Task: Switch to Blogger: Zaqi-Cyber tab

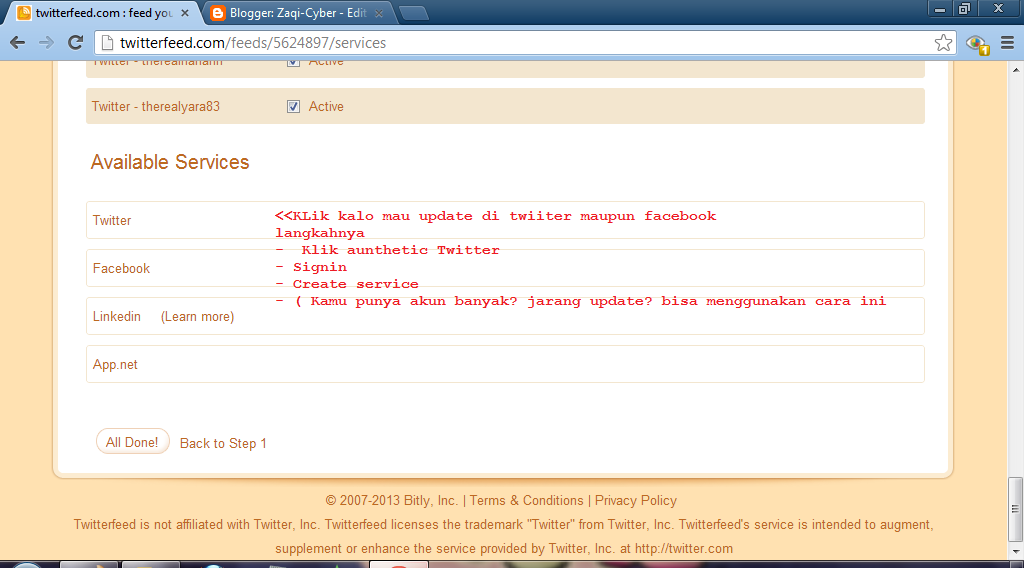Action: 297,13
